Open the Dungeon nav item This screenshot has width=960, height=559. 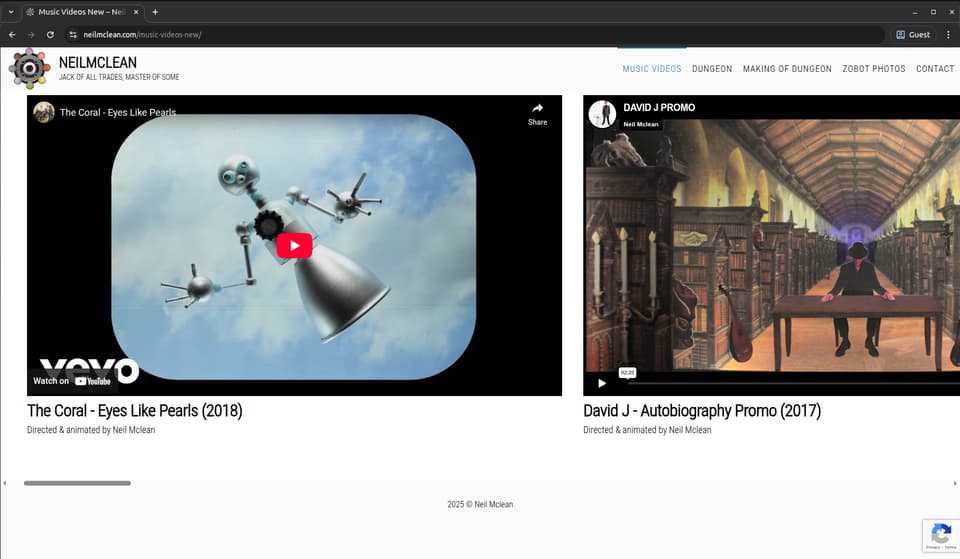(x=712, y=69)
